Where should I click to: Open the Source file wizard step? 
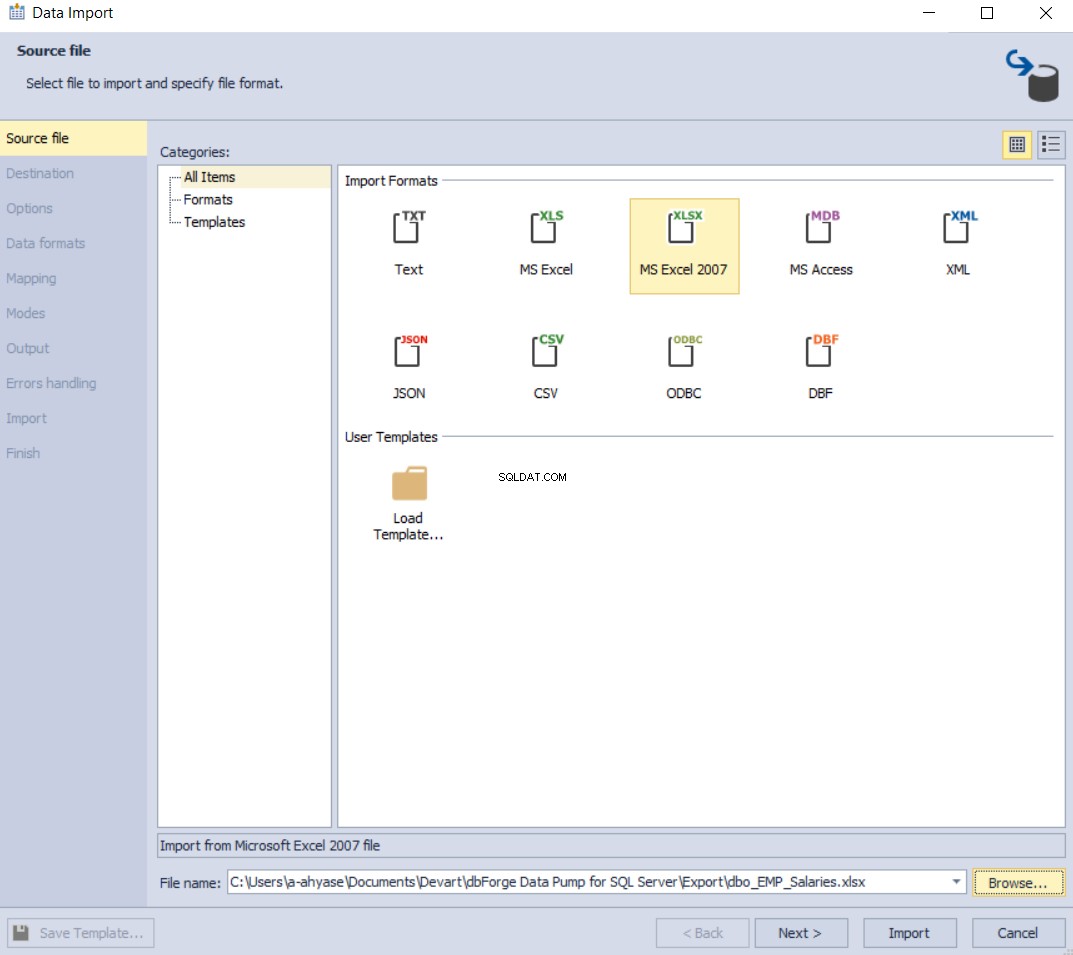click(73, 138)
